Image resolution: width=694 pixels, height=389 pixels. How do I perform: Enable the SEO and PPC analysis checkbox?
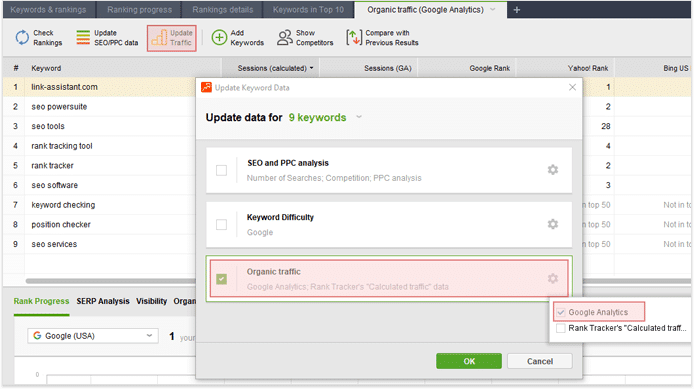[x=221, y=170]
